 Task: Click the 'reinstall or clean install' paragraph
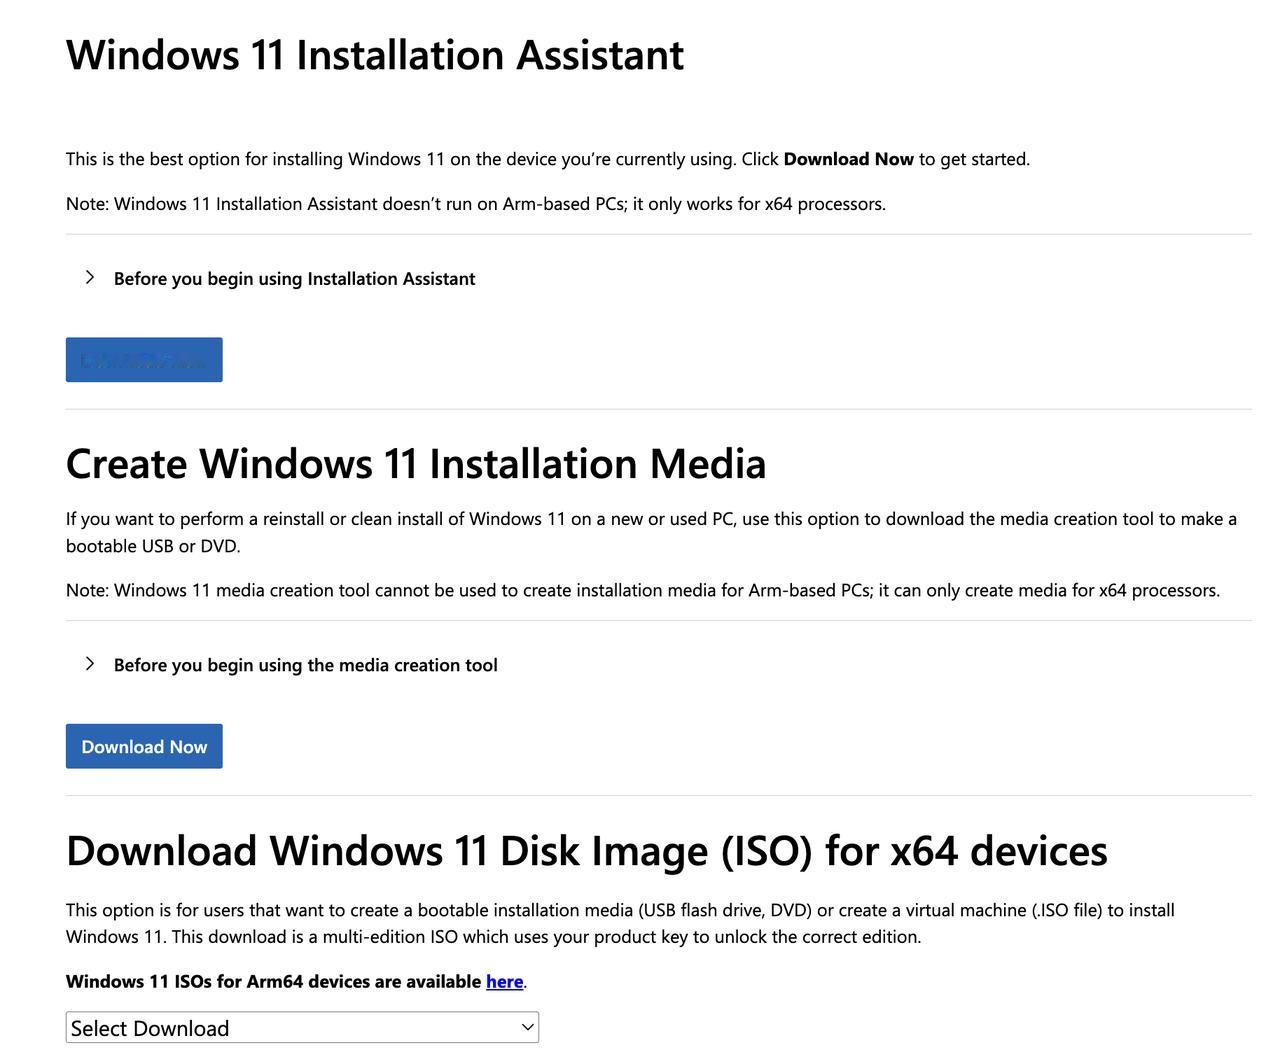(650, 519)
